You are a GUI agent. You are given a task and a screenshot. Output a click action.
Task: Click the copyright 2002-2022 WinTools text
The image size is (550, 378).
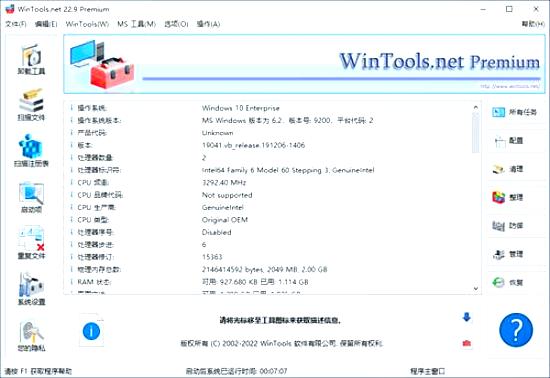tap(281, 343)
